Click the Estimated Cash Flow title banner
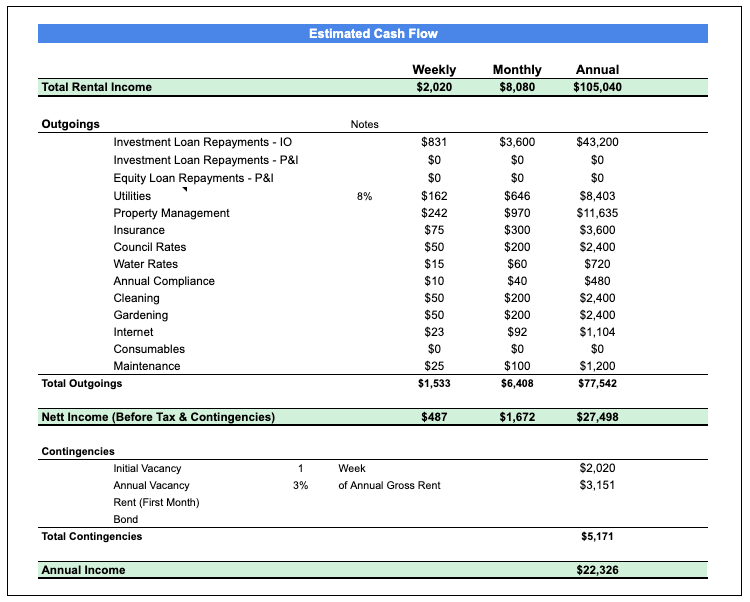Viewport: 750px width, 602px height. [373, 33]
